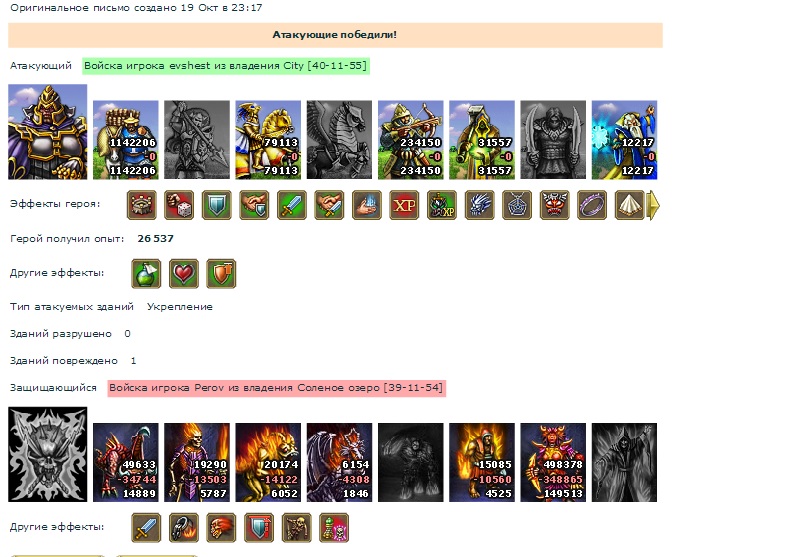
Task: Select the defender skull emblem portrait
Action: 48,455
